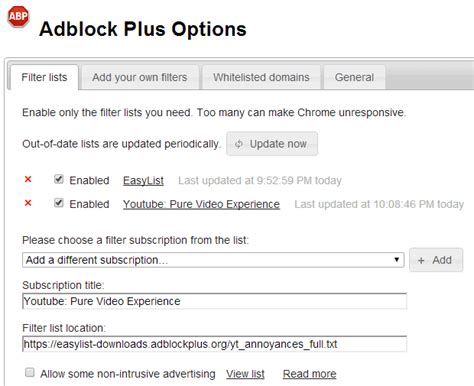The width and height of the screenshot is (474, 386).
Task: Open the Whitelisted domains tab
Action: point(261,77)
